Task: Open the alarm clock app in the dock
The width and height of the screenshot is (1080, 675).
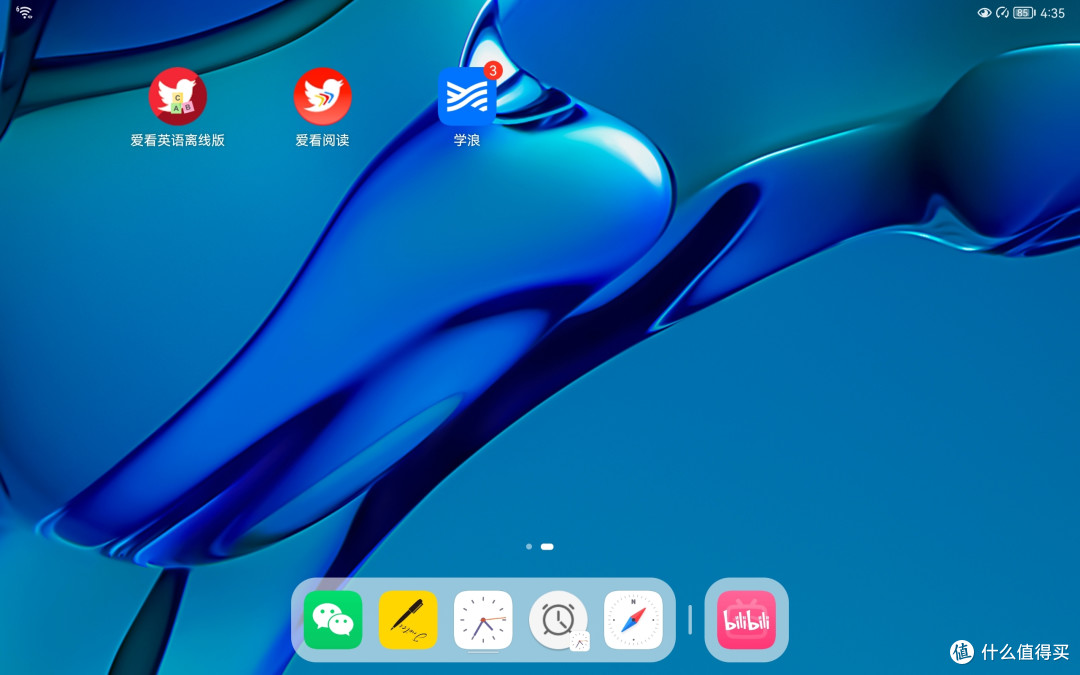Action: click(558, 620)
